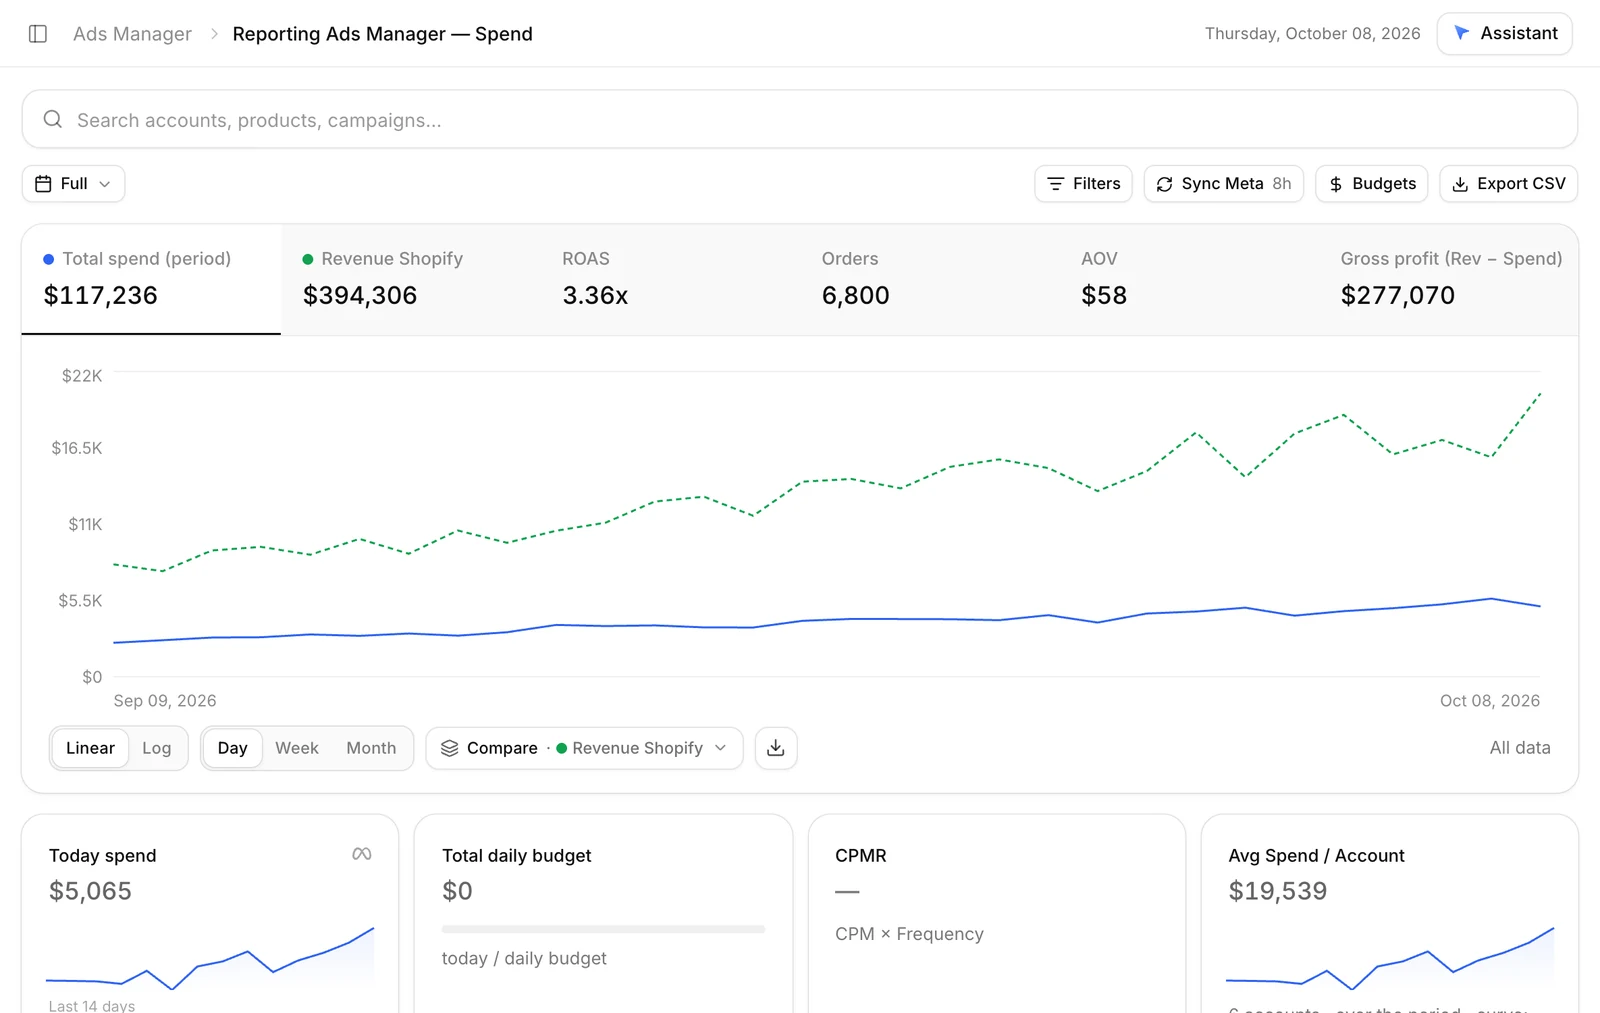Screen dimensions: 1600x1013
Task: Click the breadcrumb chevron separator
Action: (x=213, y=34)
